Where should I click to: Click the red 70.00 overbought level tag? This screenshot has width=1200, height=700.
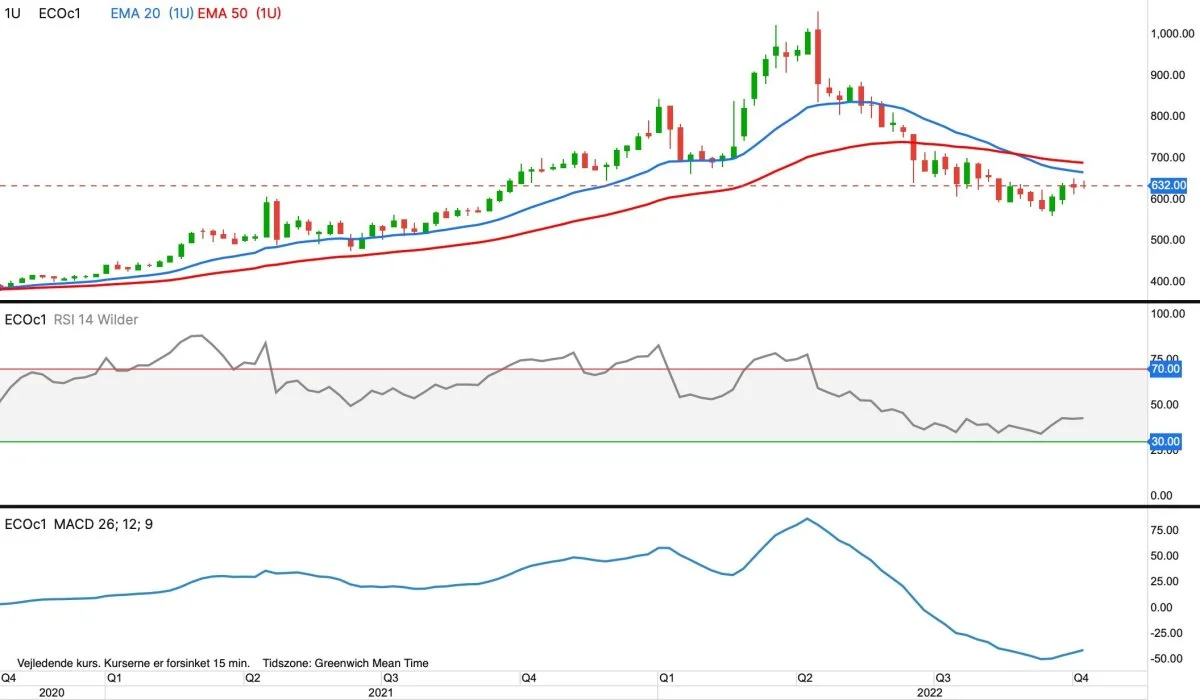click(x=1166, y=369)
